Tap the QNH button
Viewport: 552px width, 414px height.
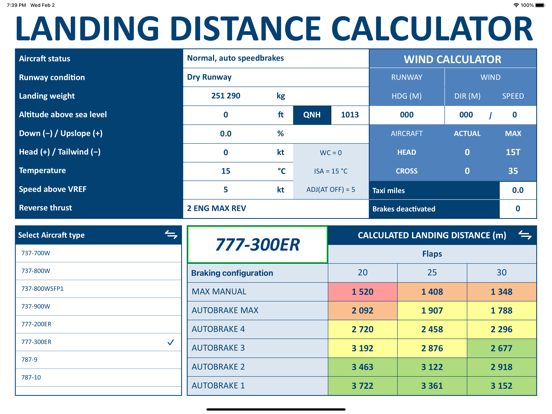(x=312, y=115)
